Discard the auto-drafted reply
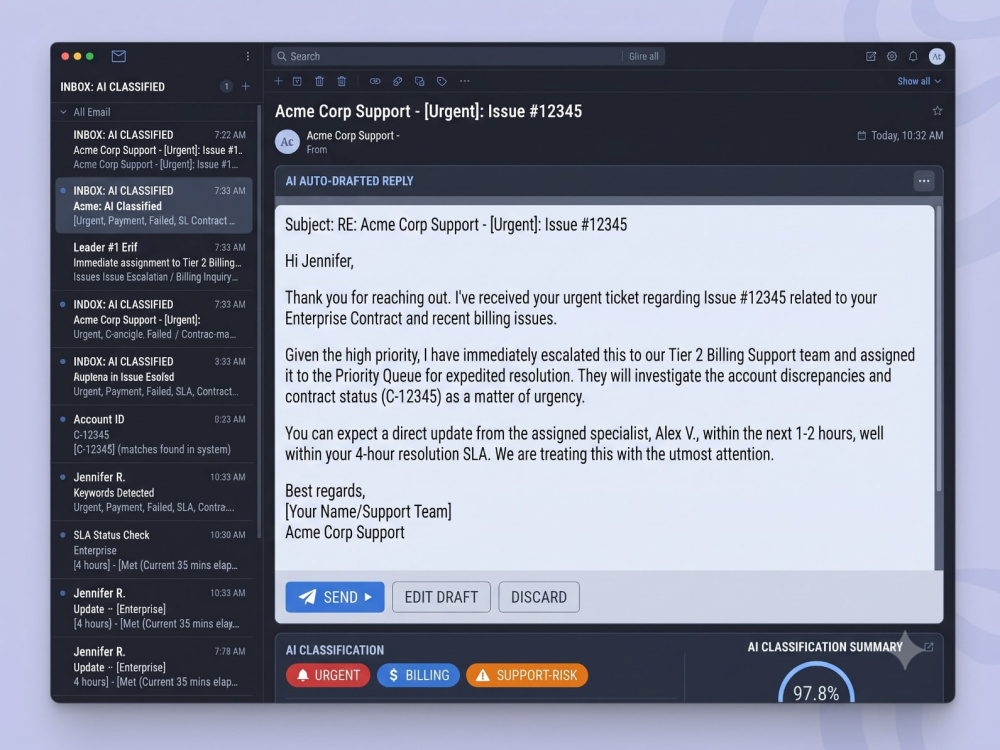Viewport: 1000px width, 750px height. (539, 597)
